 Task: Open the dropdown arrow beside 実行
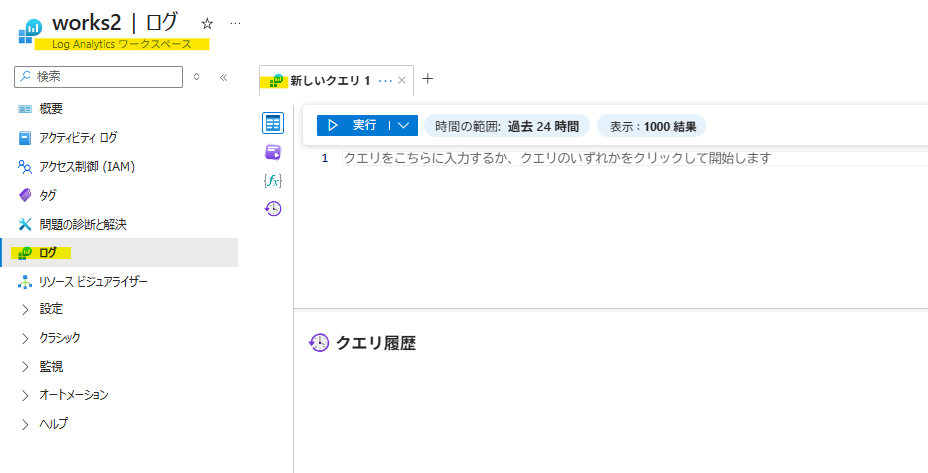pyautogui.click(x=404, y=126)
